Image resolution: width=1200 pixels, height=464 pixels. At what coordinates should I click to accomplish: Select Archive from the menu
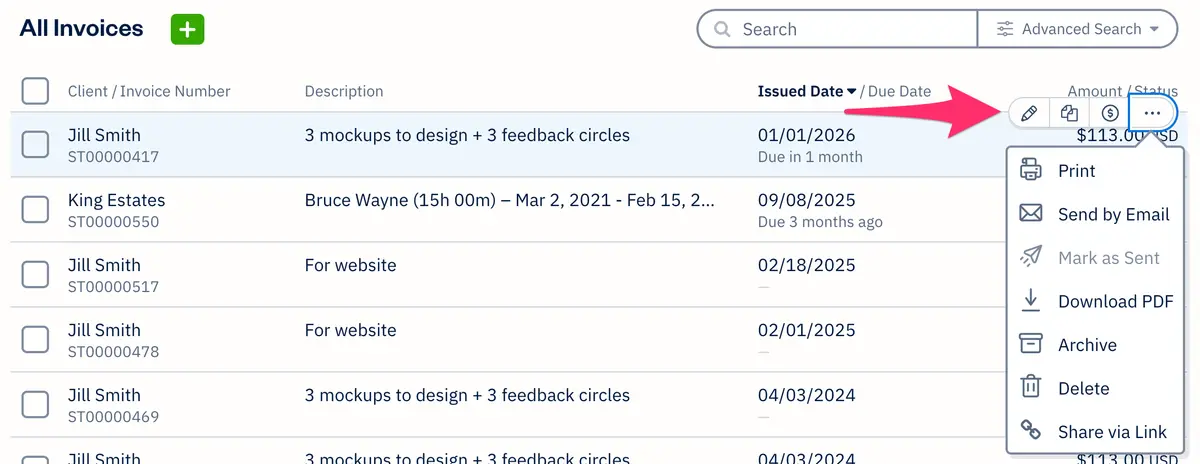tap(1096, 344)
